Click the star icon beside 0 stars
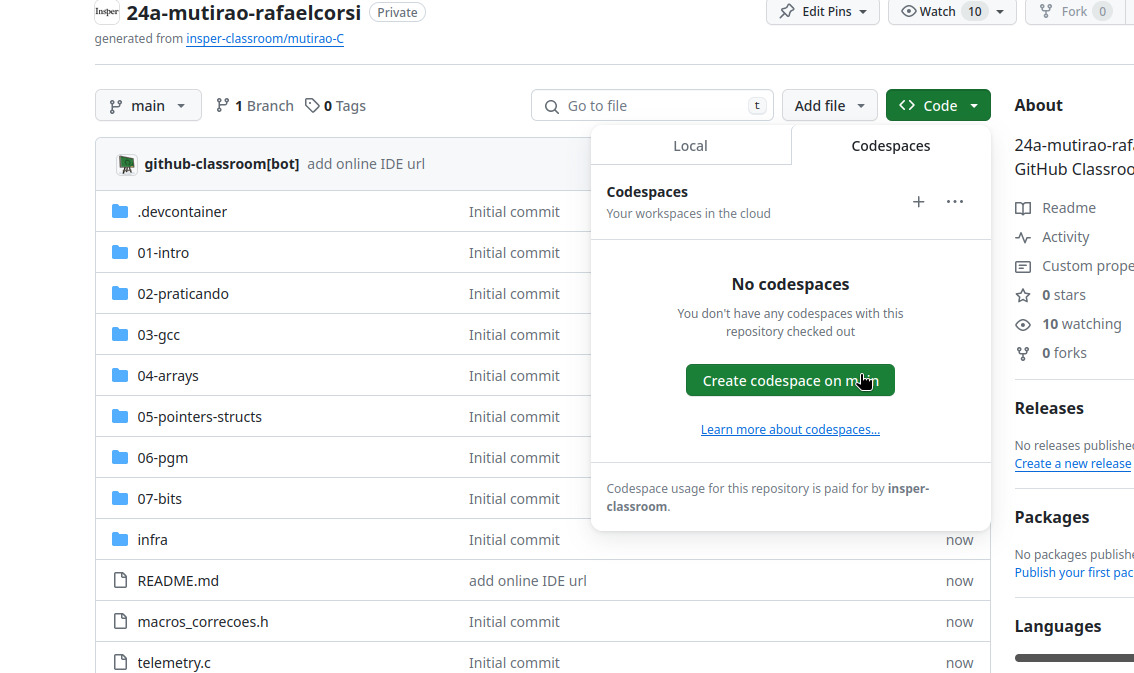This screenshot has height=673, width=1134. pos(1023,295)
